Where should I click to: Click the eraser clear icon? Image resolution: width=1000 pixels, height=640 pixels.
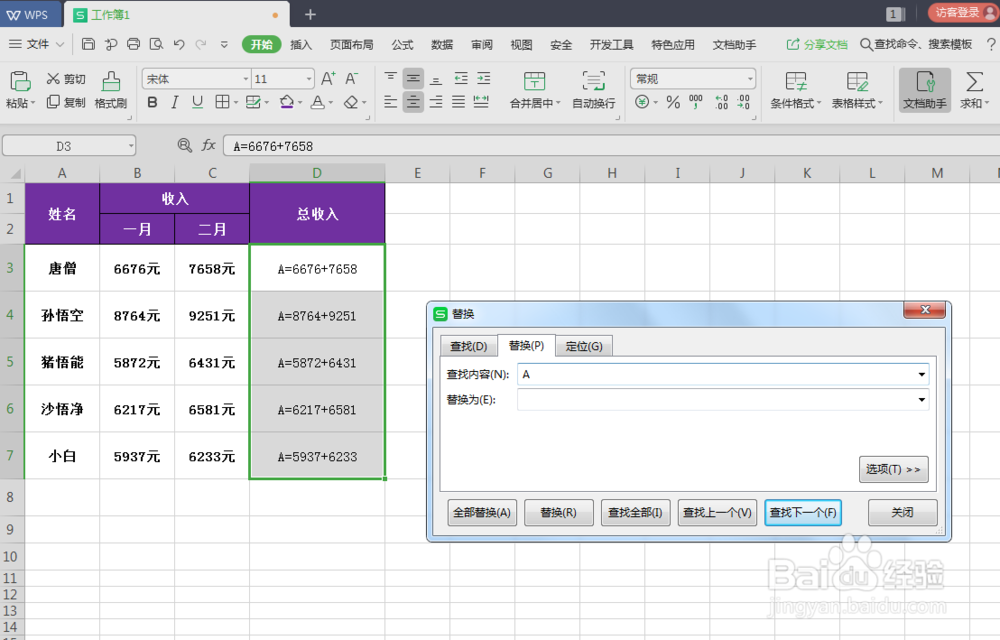tap(351, 102)
